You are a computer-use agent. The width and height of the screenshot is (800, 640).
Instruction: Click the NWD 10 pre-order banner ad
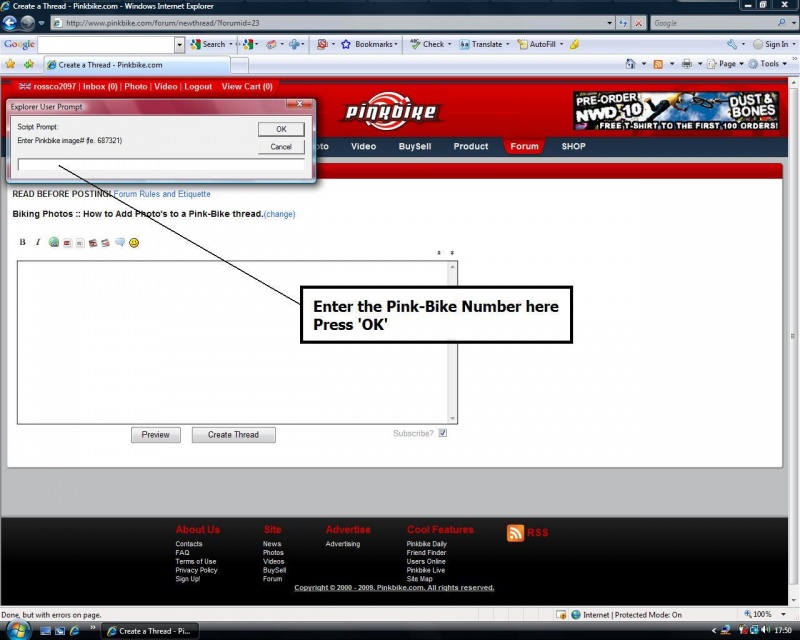point(676,111)
